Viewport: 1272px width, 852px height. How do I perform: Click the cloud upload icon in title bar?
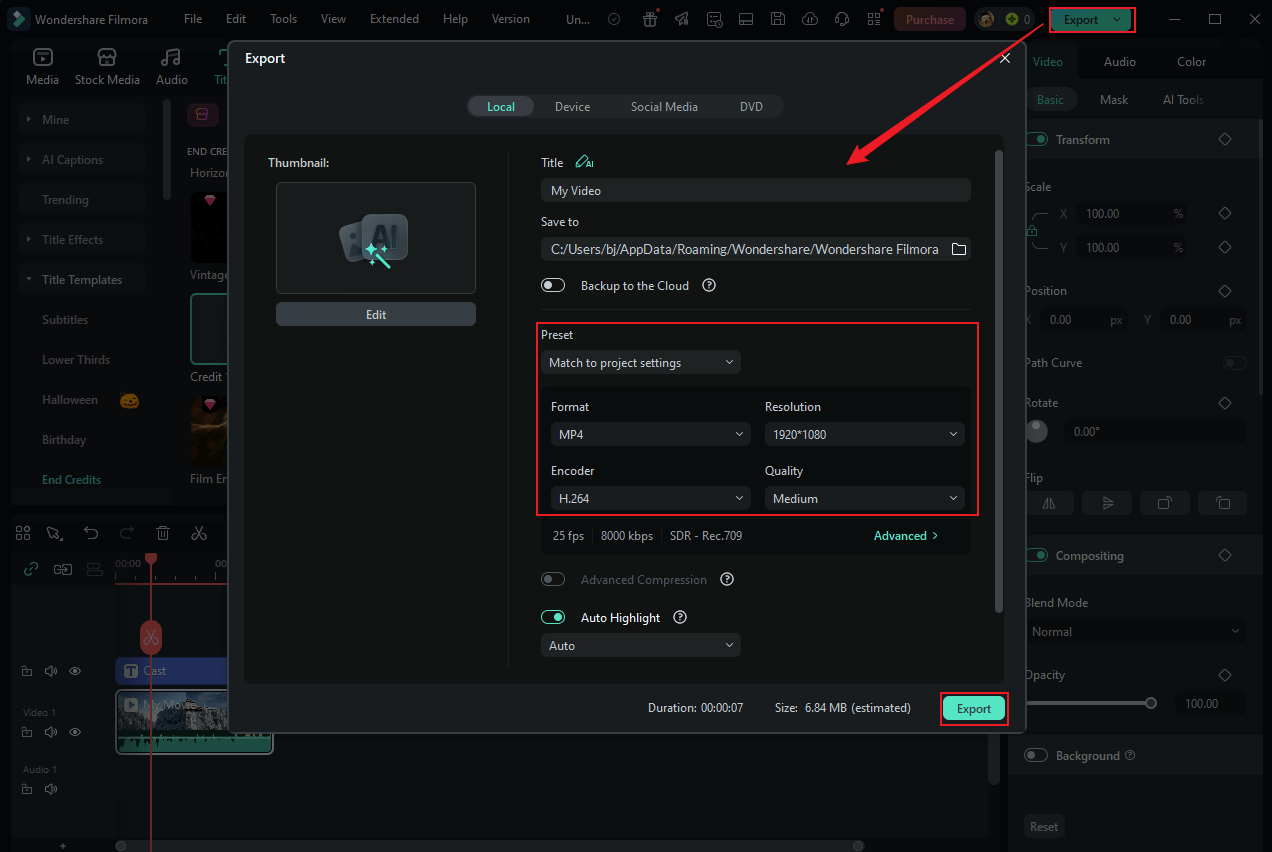pos(809,18)
